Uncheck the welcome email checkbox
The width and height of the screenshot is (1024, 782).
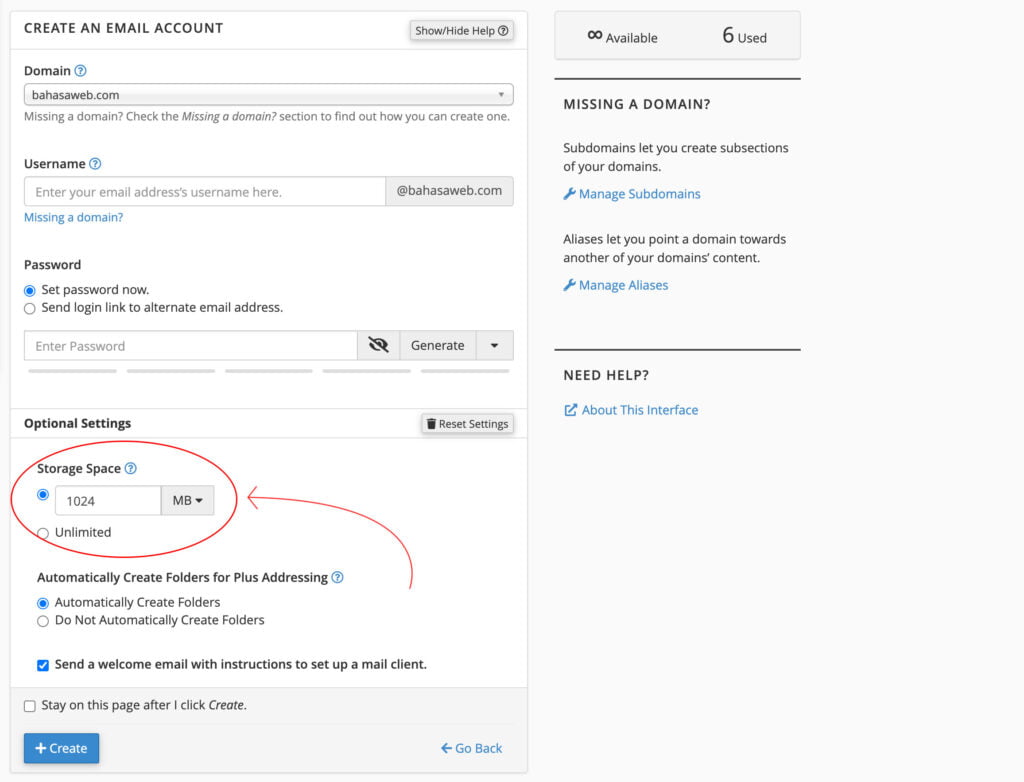(x=43, y=665)
